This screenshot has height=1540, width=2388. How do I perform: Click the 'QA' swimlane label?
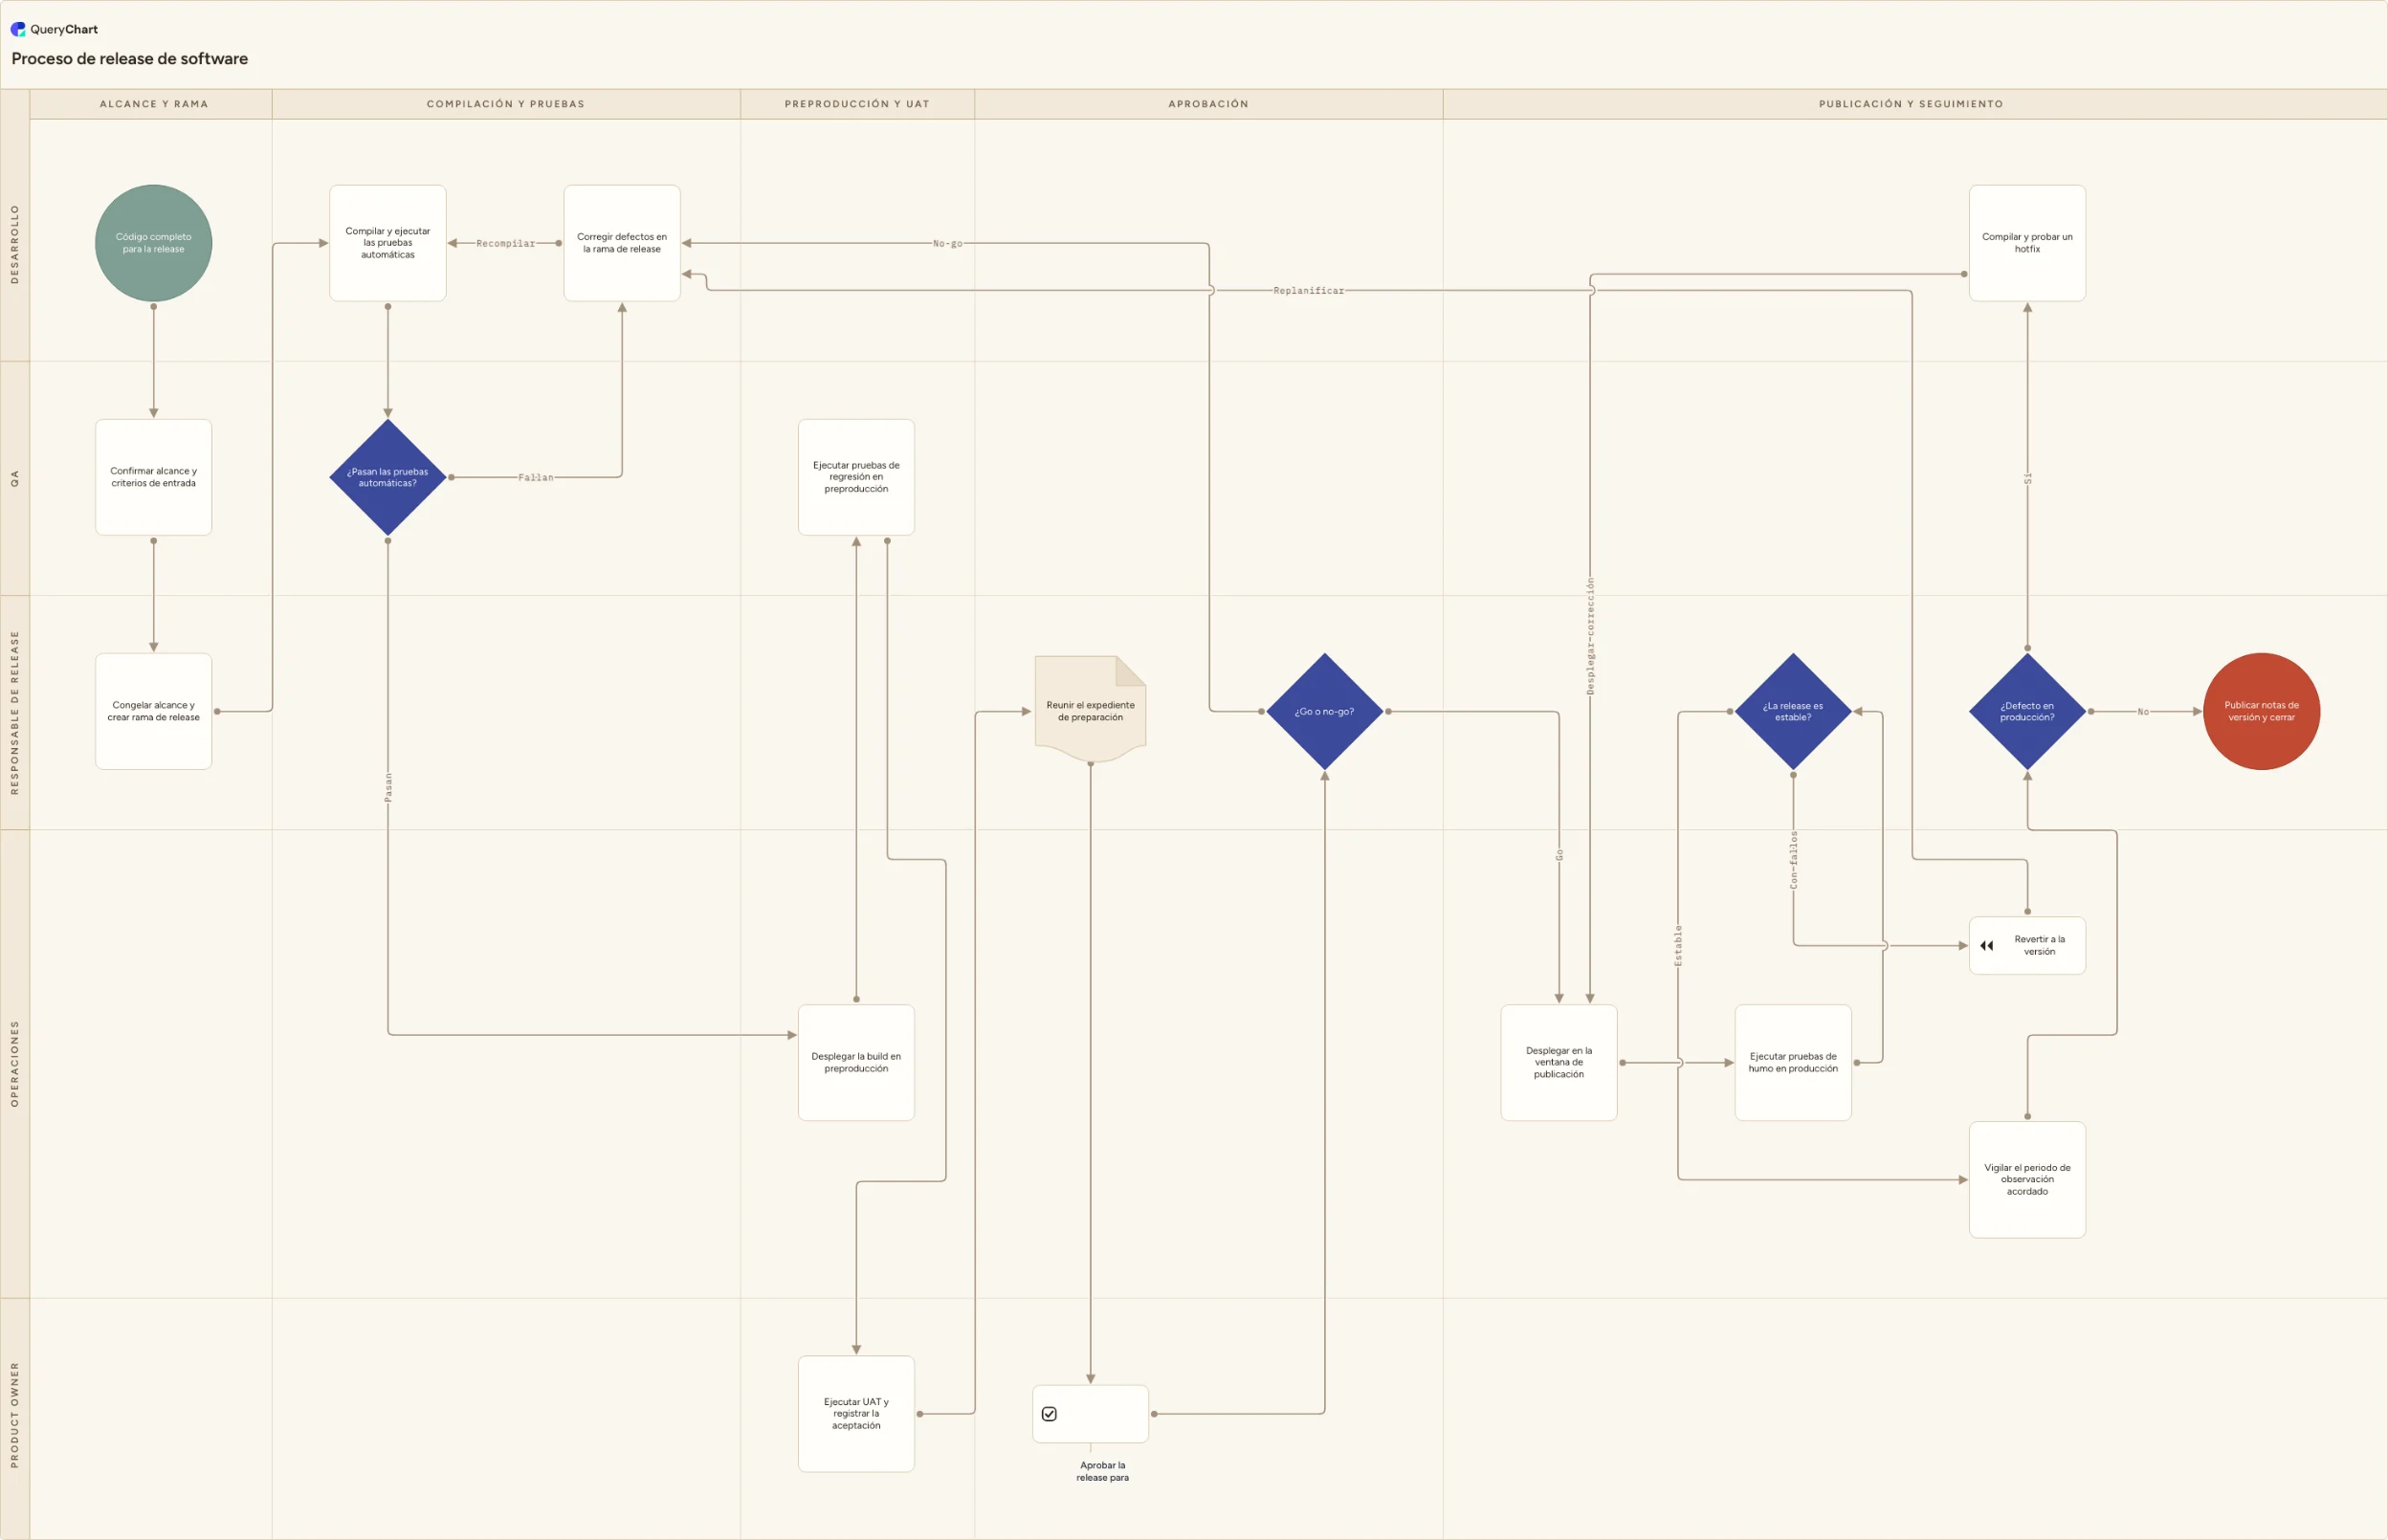pos(15,479)
